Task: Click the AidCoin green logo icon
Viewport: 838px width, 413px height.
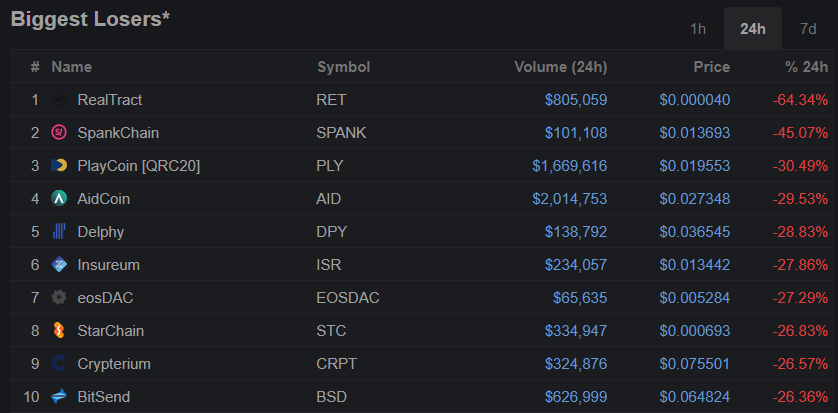Action: 60,199
